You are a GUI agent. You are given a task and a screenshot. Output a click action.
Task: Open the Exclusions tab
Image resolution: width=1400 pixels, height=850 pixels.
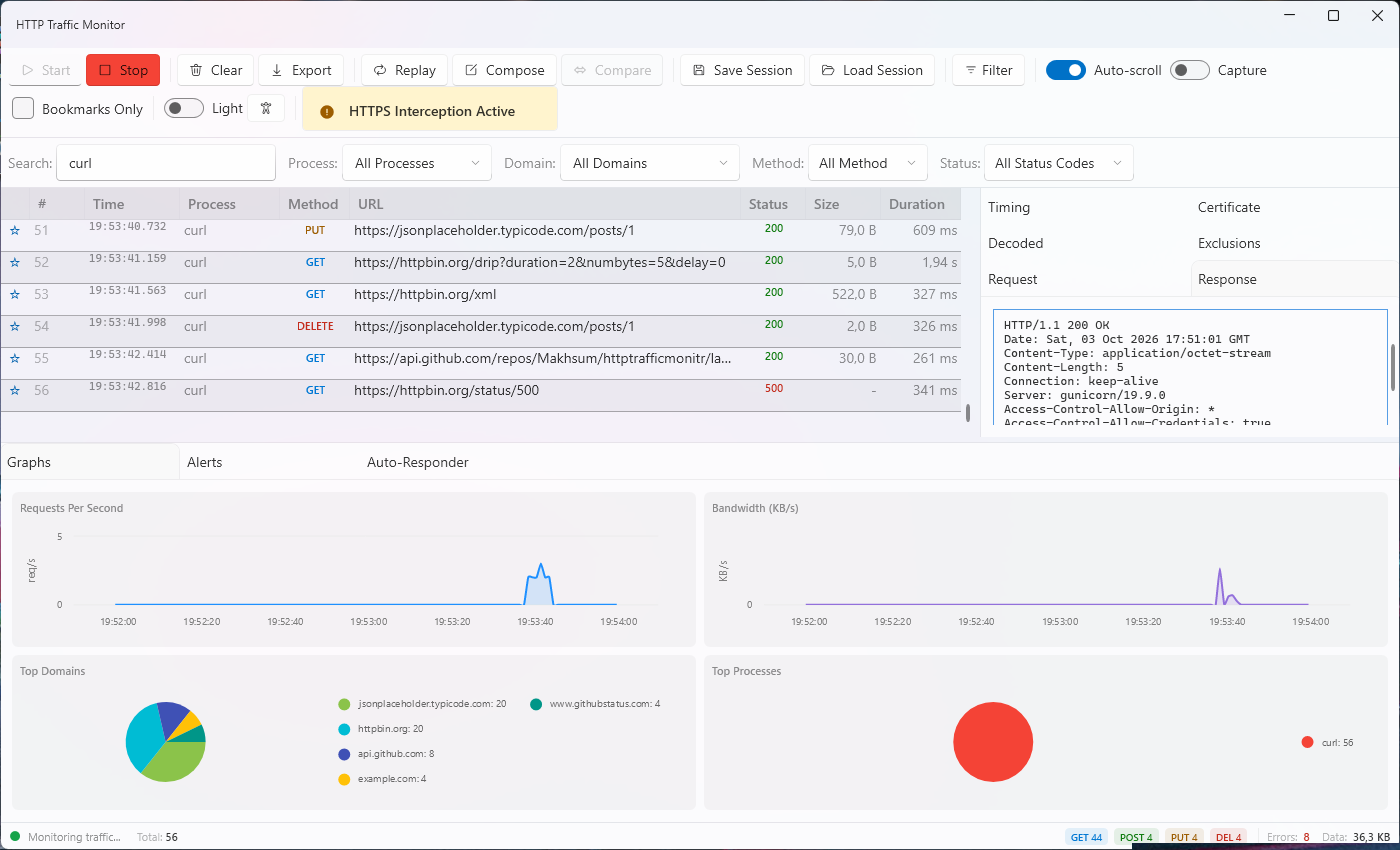[x=1294, y=243]
